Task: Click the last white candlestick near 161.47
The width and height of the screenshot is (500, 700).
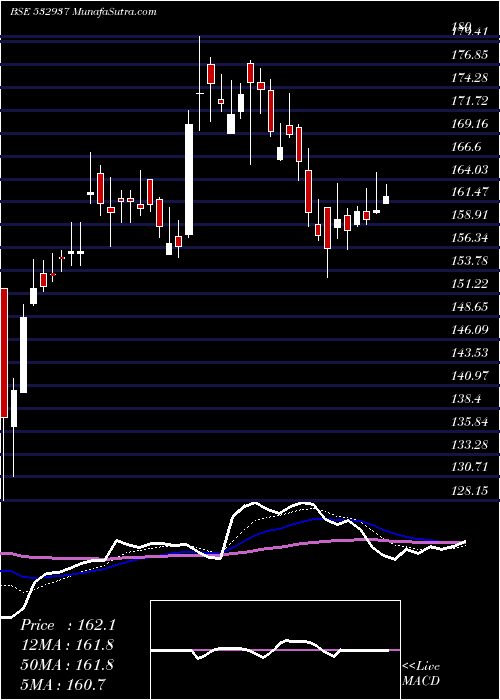Action: pos(386,200)
